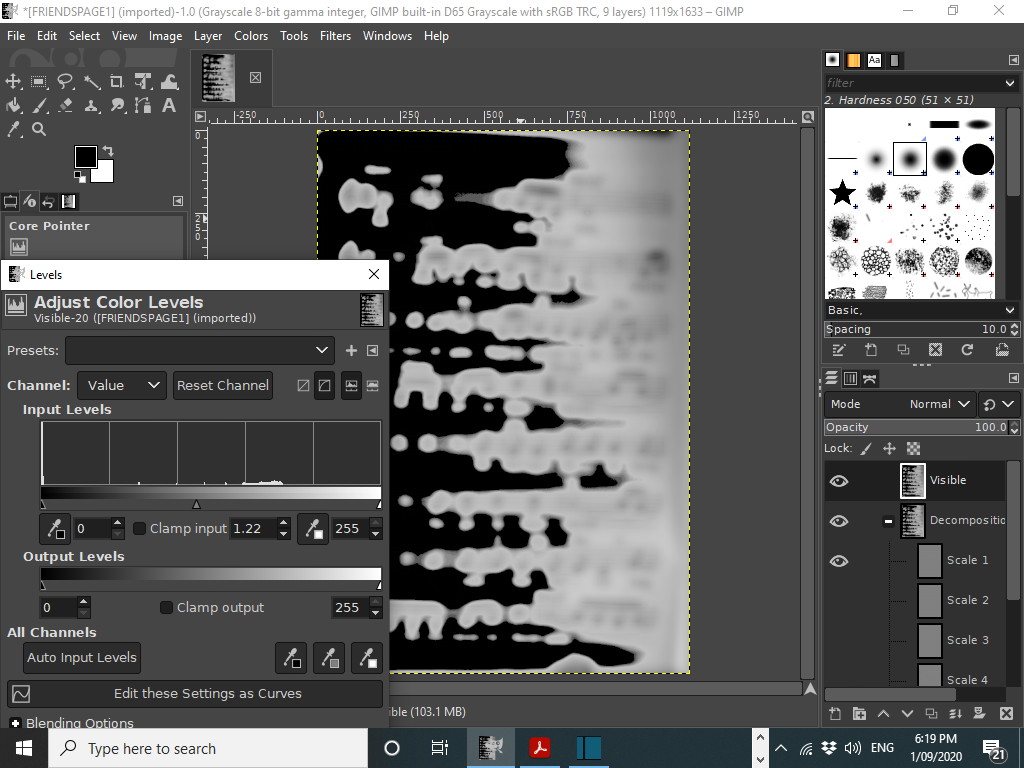The image size is (1024, 768).
Task: Hide the Visible layer
Action: pos(839,481)
